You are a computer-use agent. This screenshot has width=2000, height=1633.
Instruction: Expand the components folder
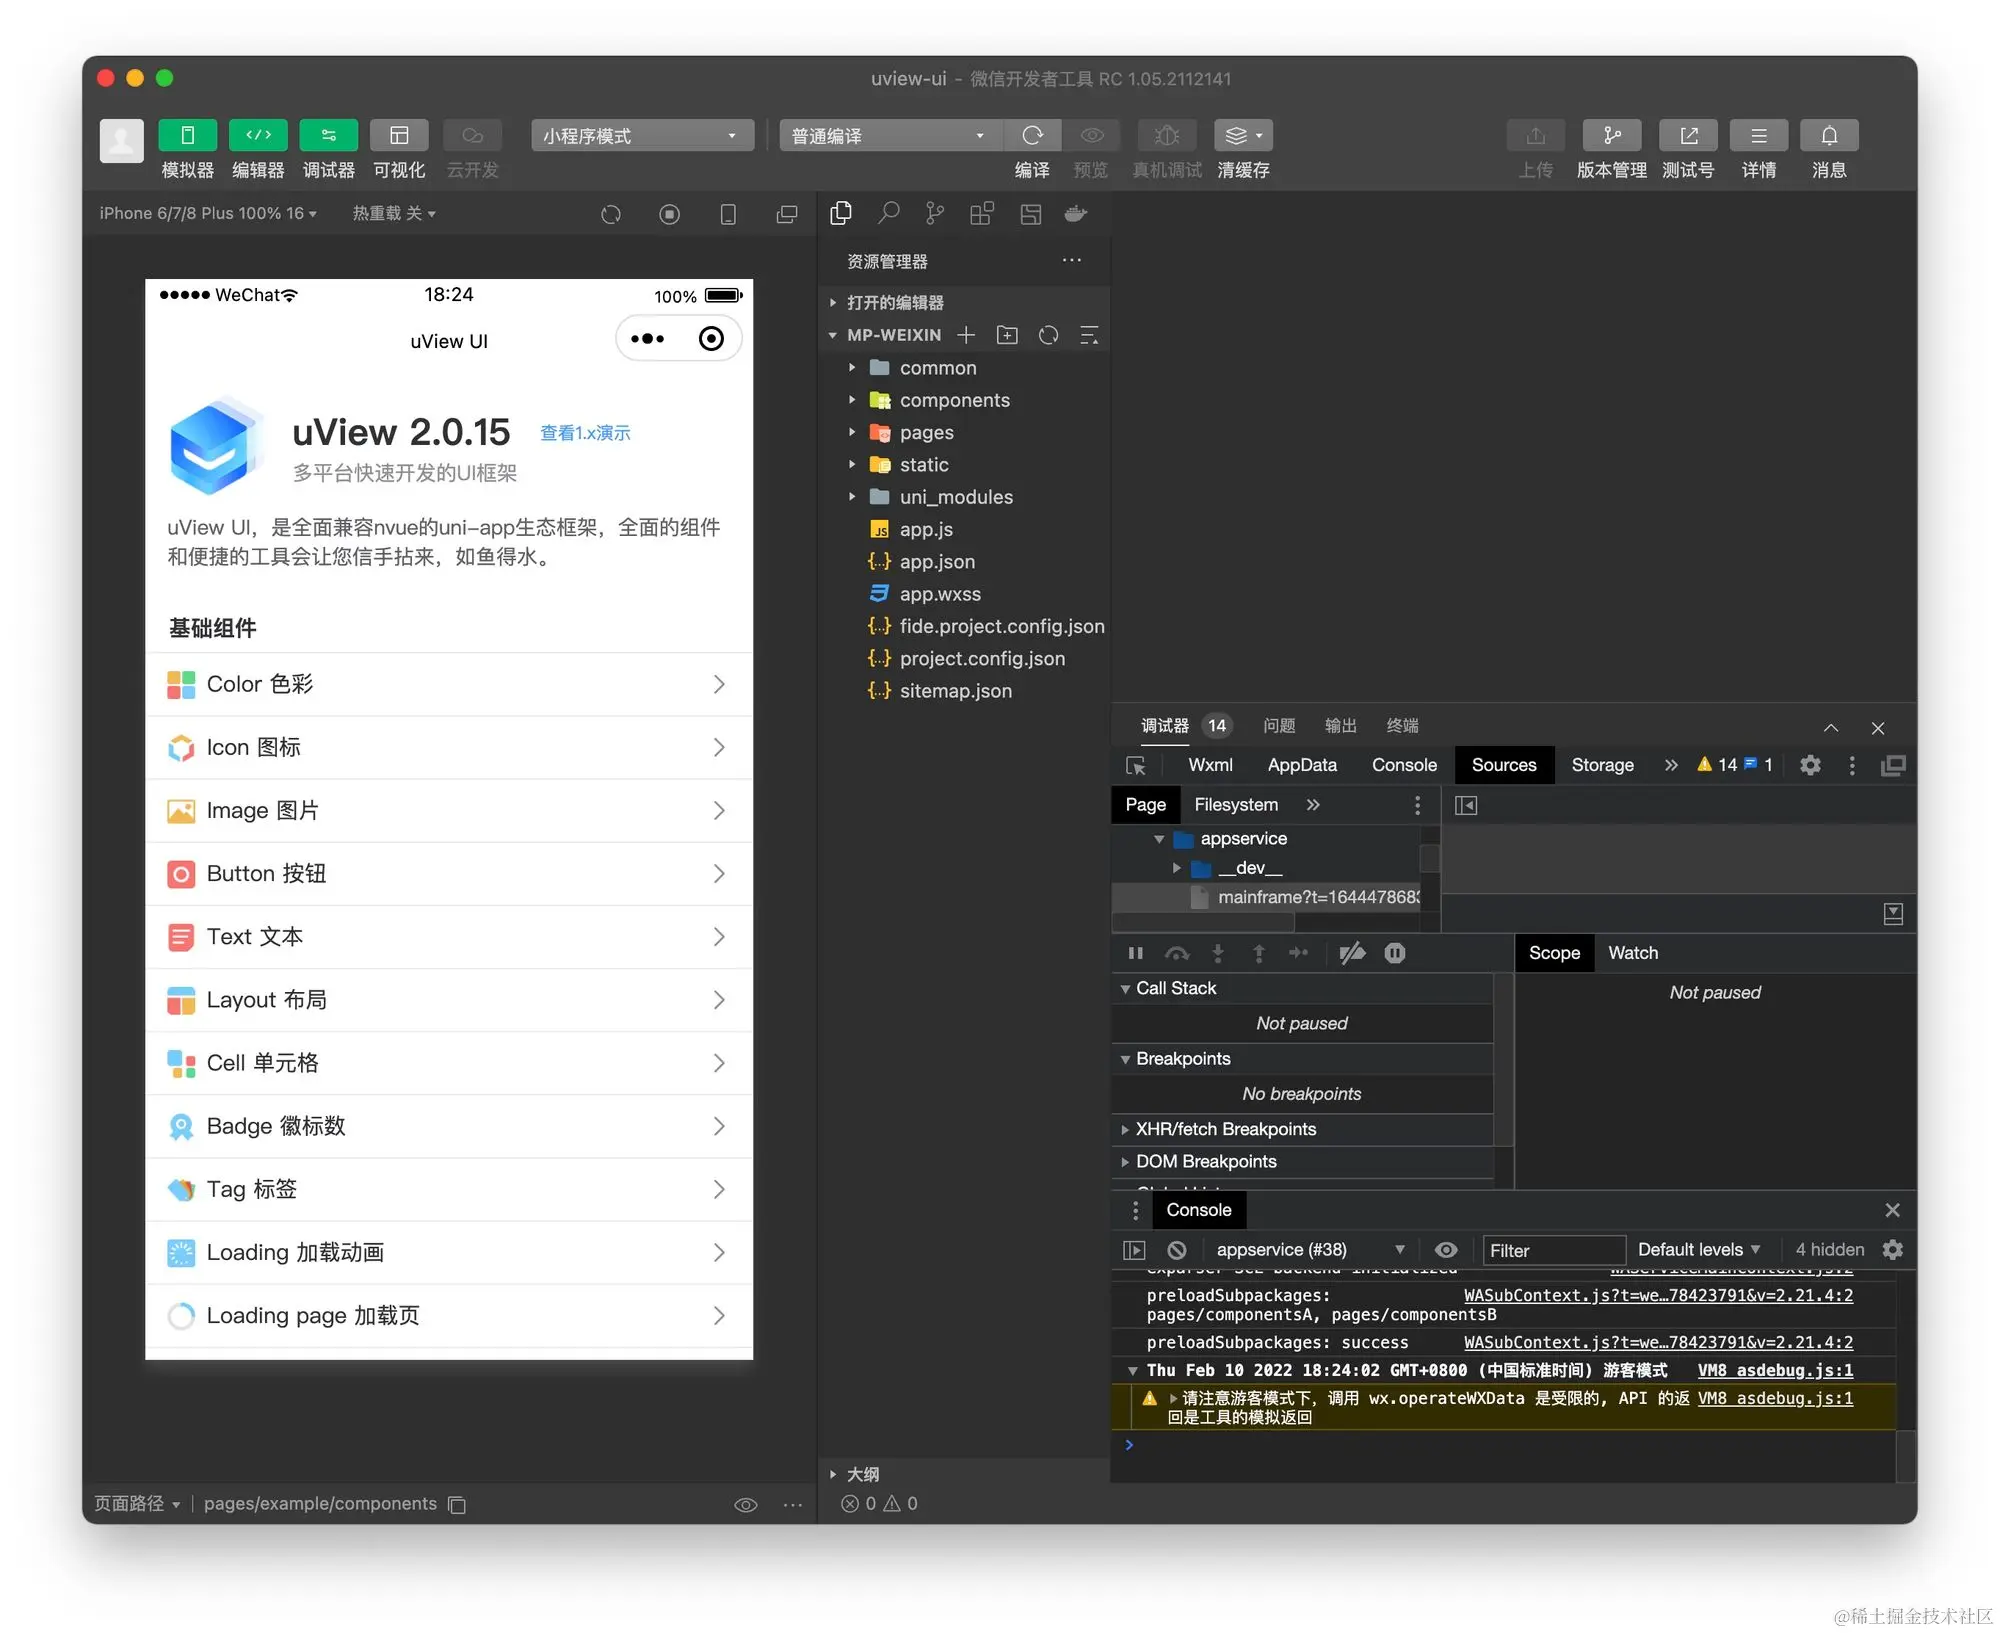click(954, 400)
